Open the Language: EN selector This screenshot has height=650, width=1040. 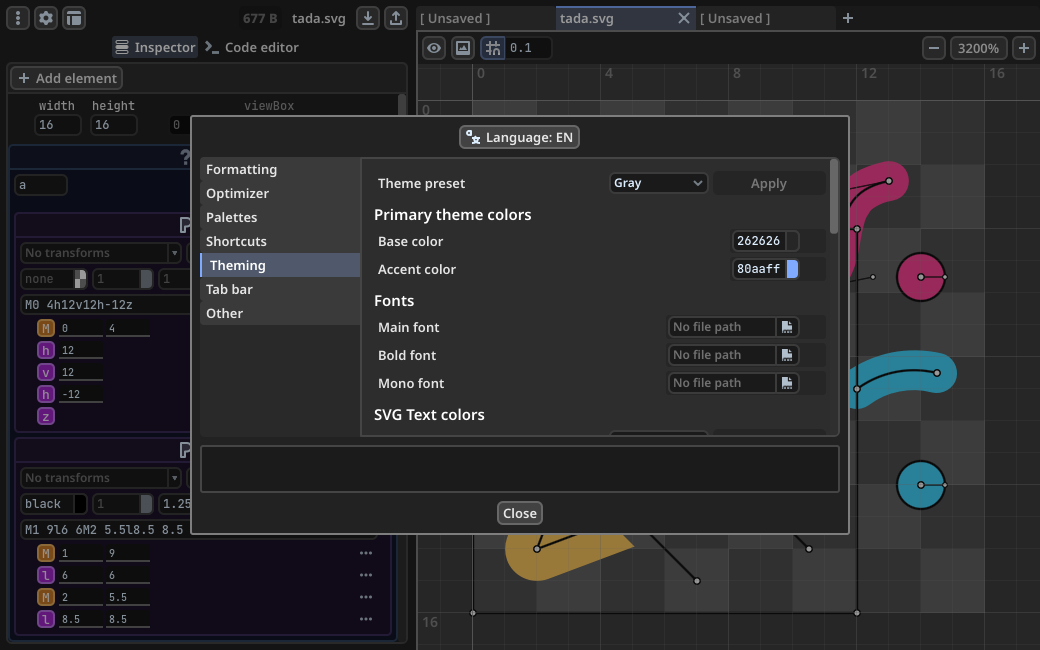click(519, 137)
